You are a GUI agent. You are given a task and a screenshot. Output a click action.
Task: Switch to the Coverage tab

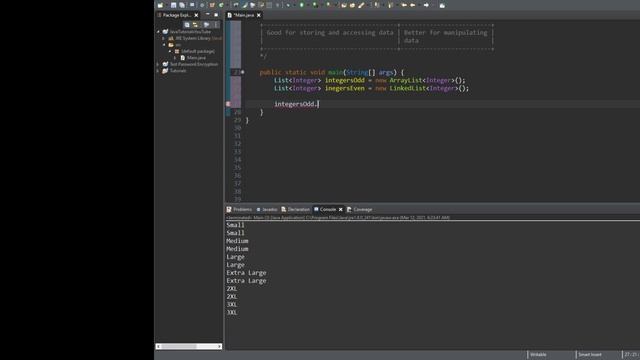(360, 209)
